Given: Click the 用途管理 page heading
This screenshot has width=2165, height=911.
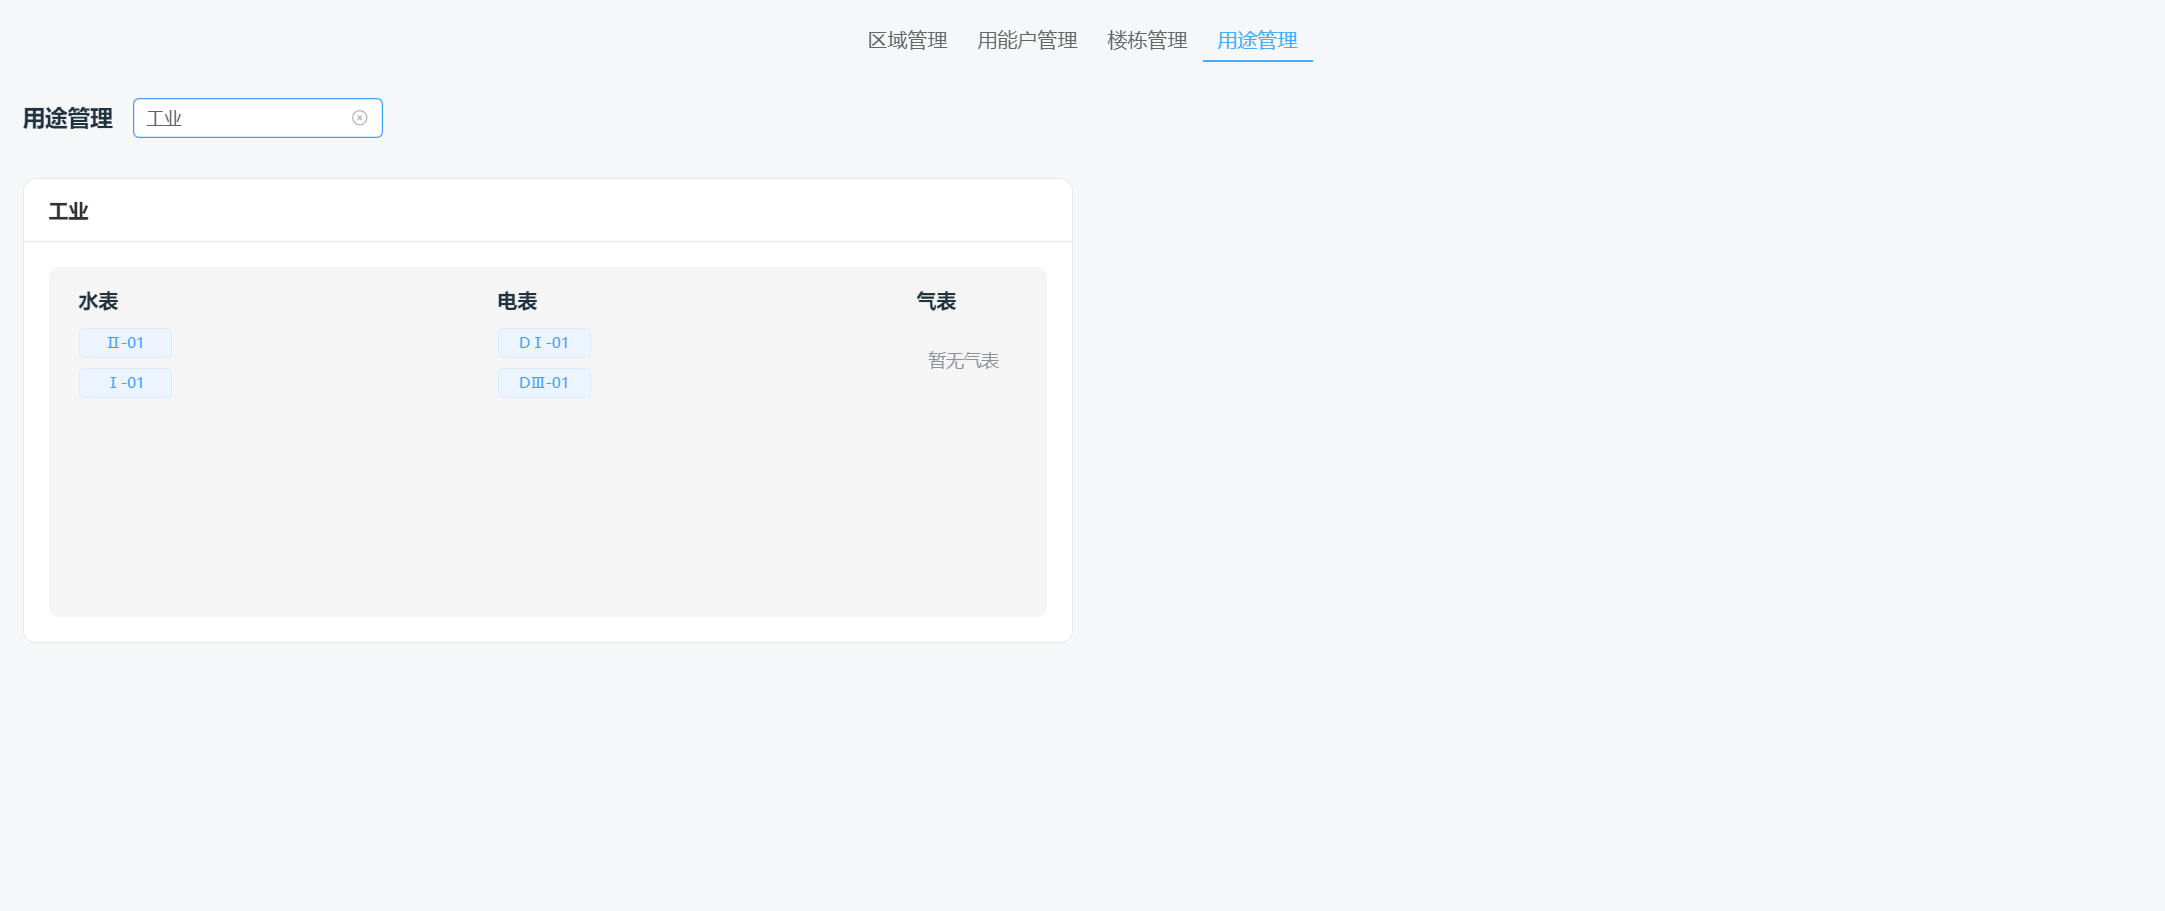Looking at the screenshot, I should [66, 118].
